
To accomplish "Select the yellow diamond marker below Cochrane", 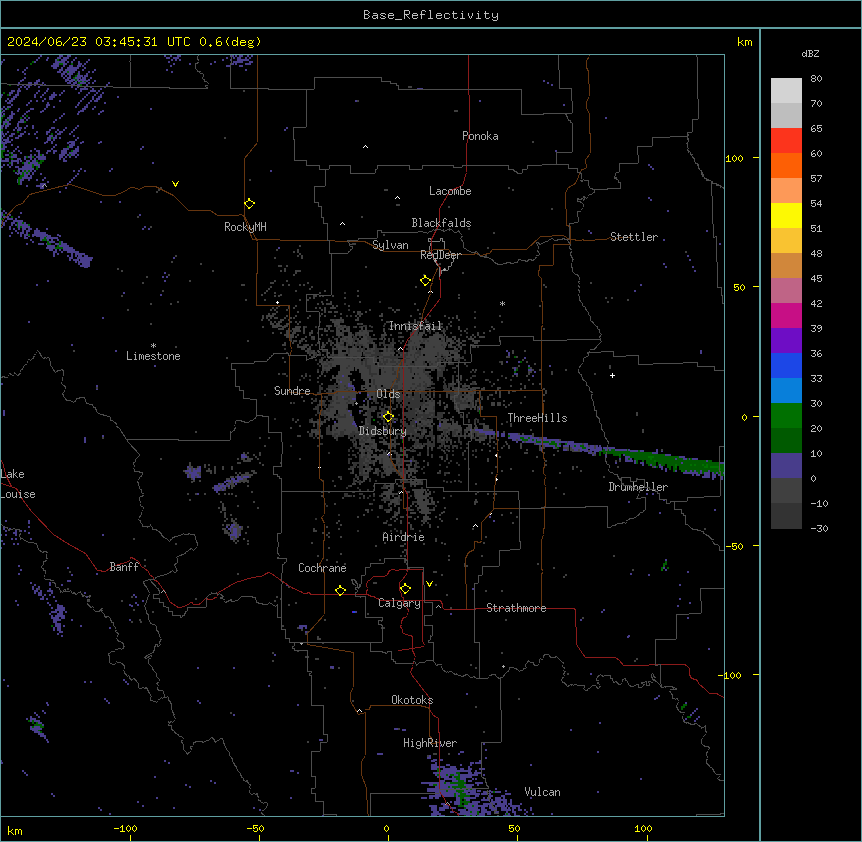I will tap(340, 590).
